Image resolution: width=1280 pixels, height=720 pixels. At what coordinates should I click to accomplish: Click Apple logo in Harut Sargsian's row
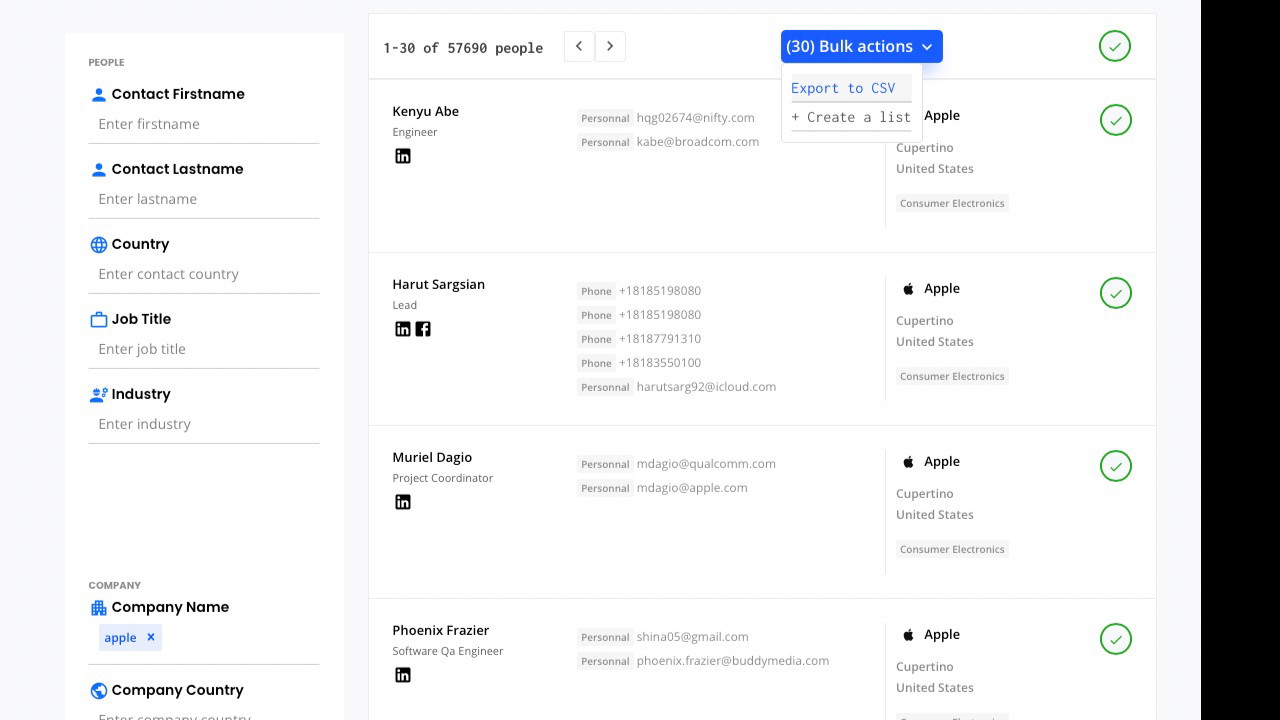(908, 289)
